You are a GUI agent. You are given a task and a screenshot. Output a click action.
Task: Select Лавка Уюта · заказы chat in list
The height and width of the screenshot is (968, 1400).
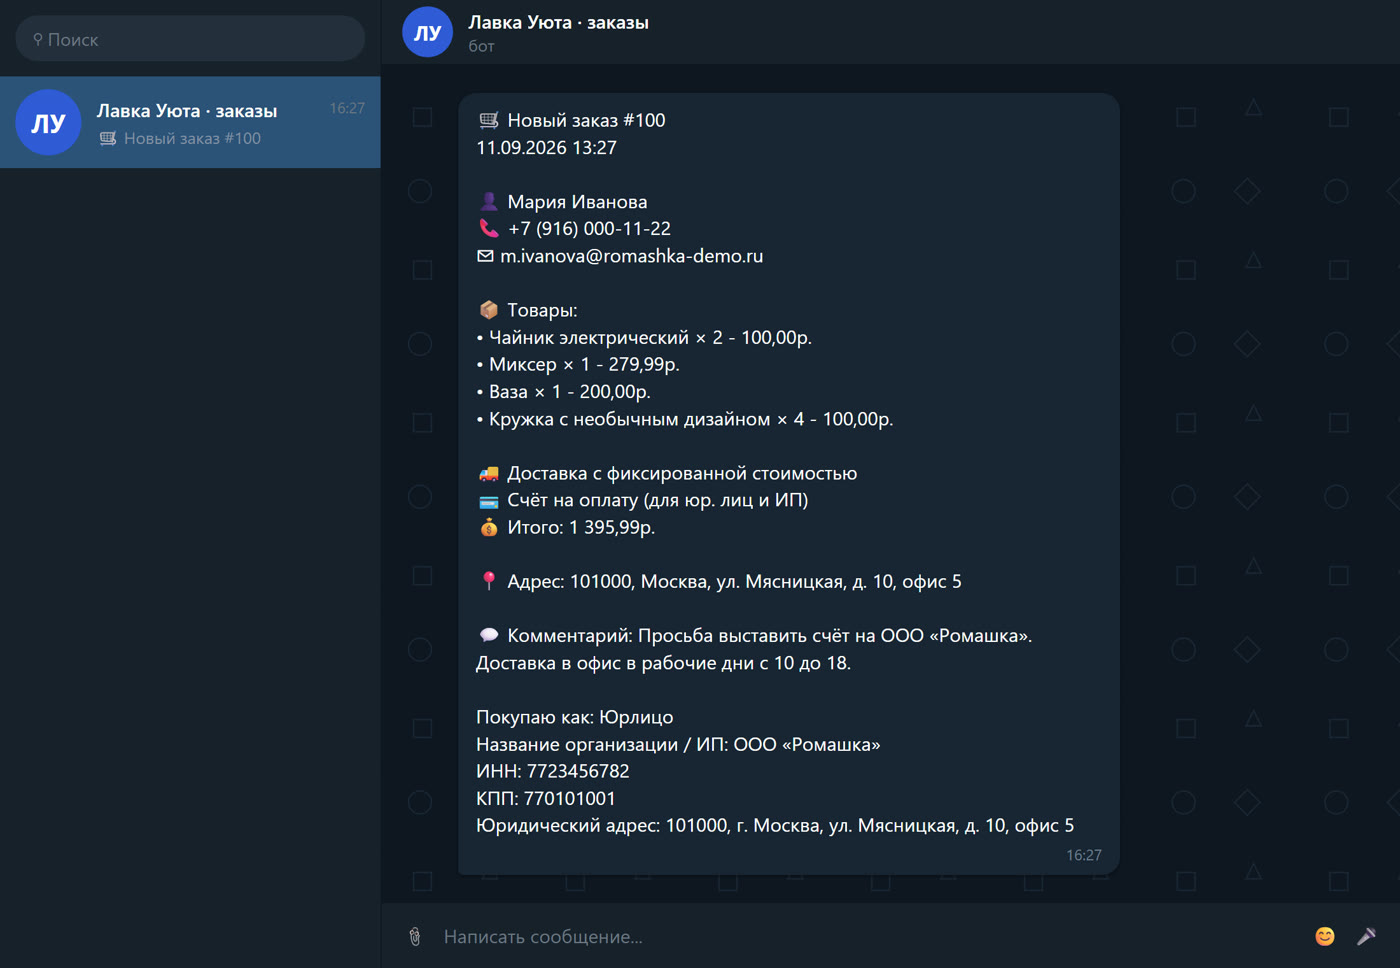pos(190,122)
